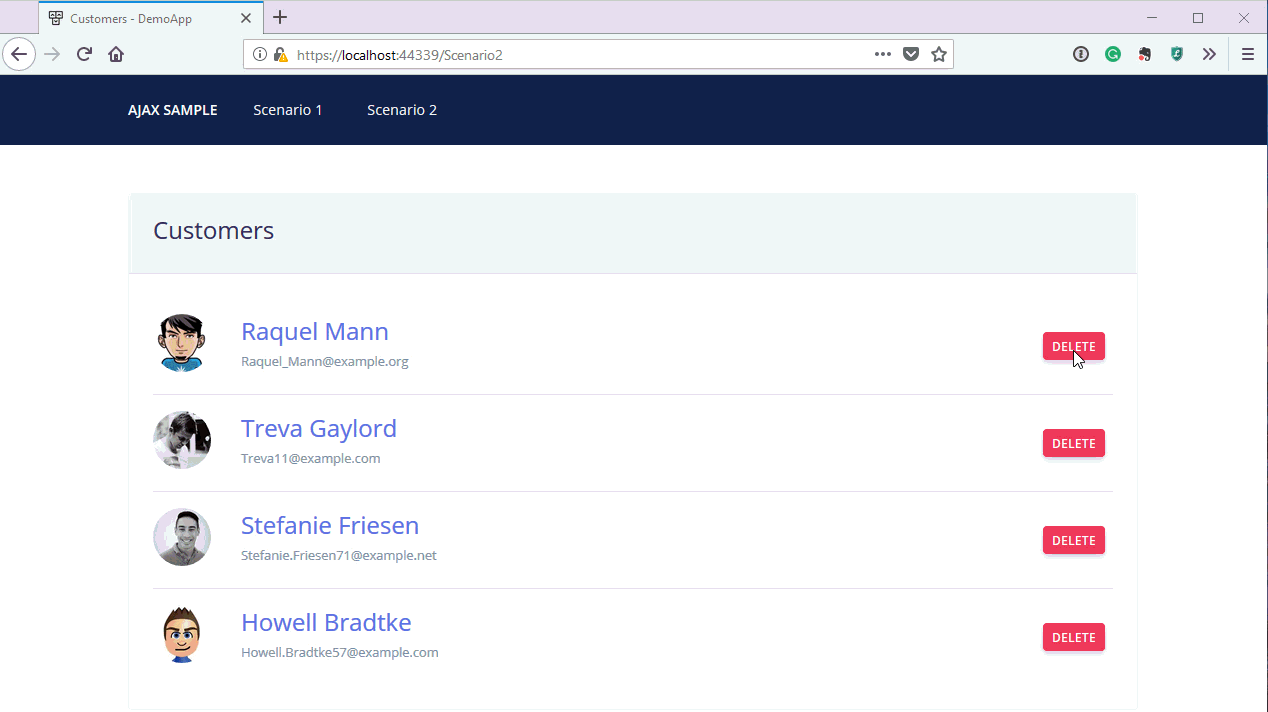1268x712 pixels.
Task: Click the padlock warning icon in URL bar
Action: 280,55
